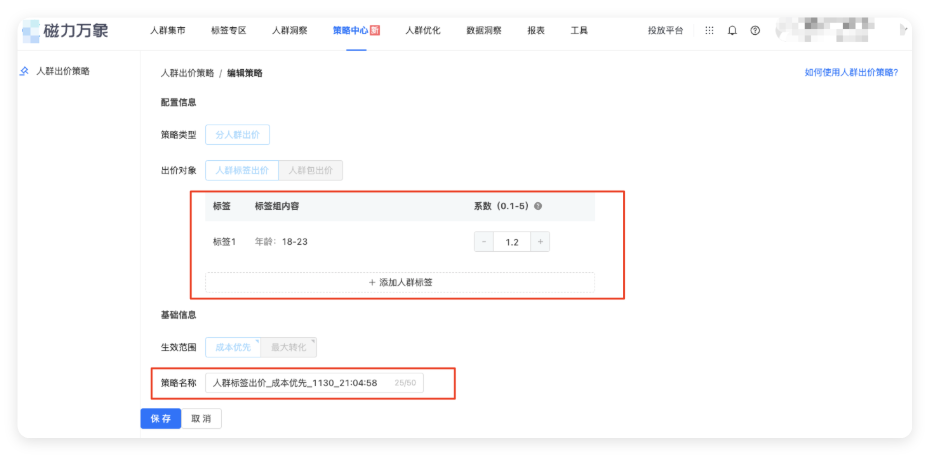Click the 人群出价策略 breadcrumb link
Screen dimensions: 929x455
pyautogui.click(x=187, y=73)
